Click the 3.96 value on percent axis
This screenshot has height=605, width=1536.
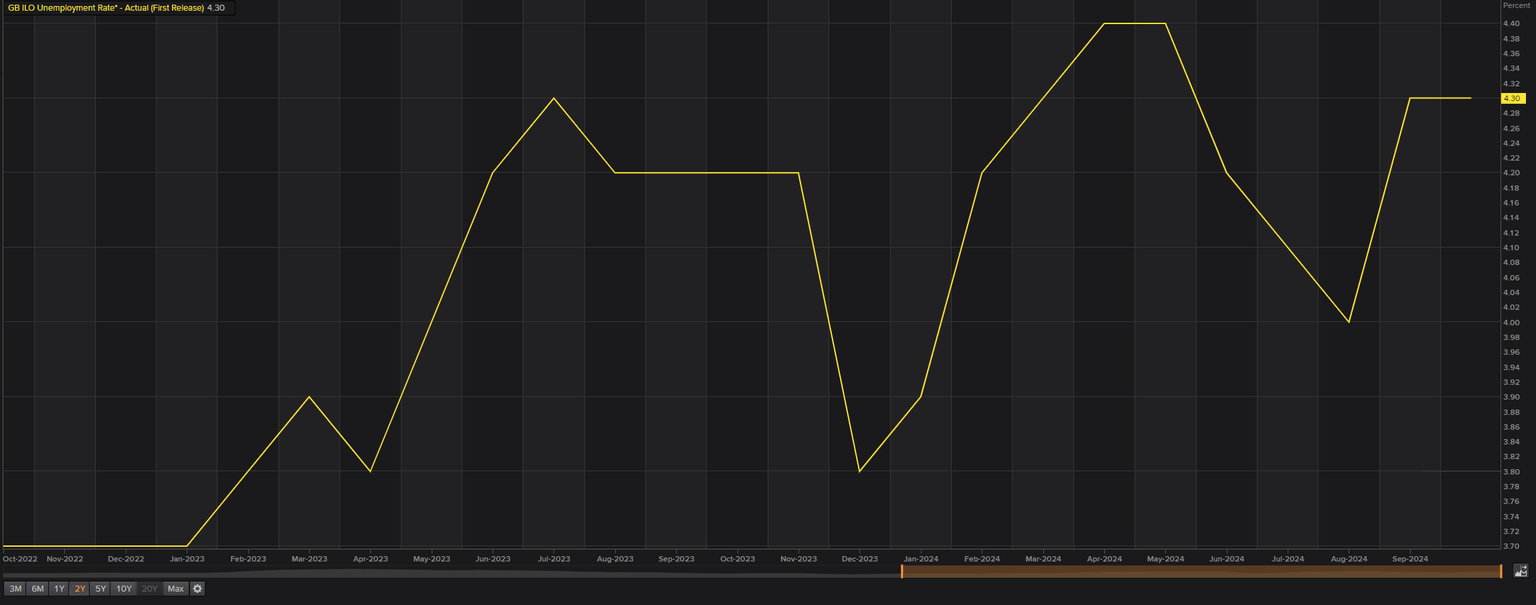pyautogui.click(x=1511, y=352)
